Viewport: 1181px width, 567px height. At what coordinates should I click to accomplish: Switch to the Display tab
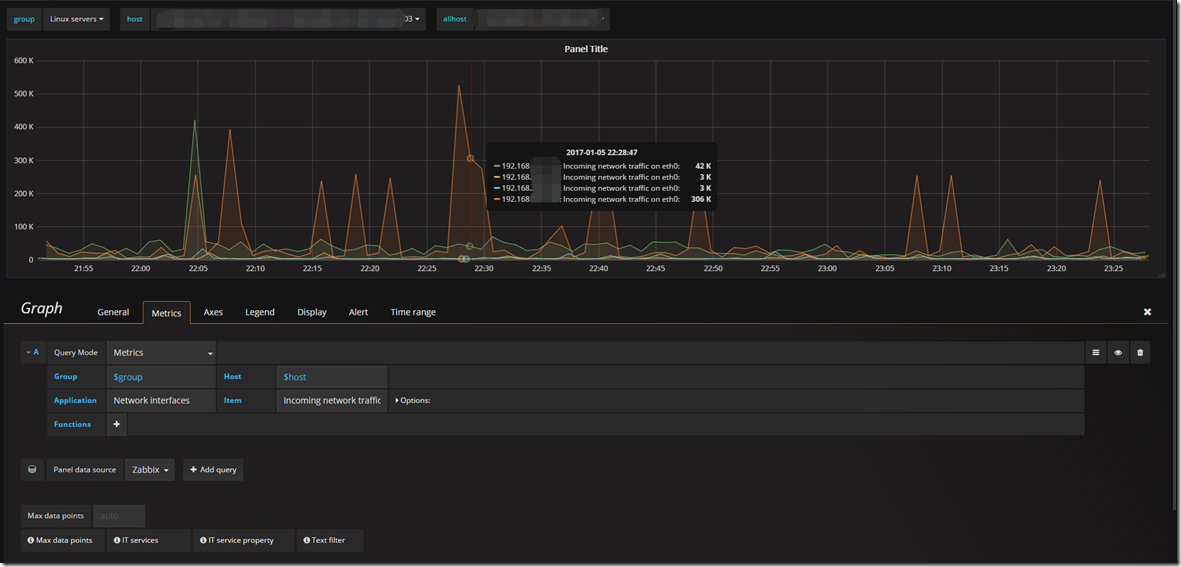[x=312, y=312]
